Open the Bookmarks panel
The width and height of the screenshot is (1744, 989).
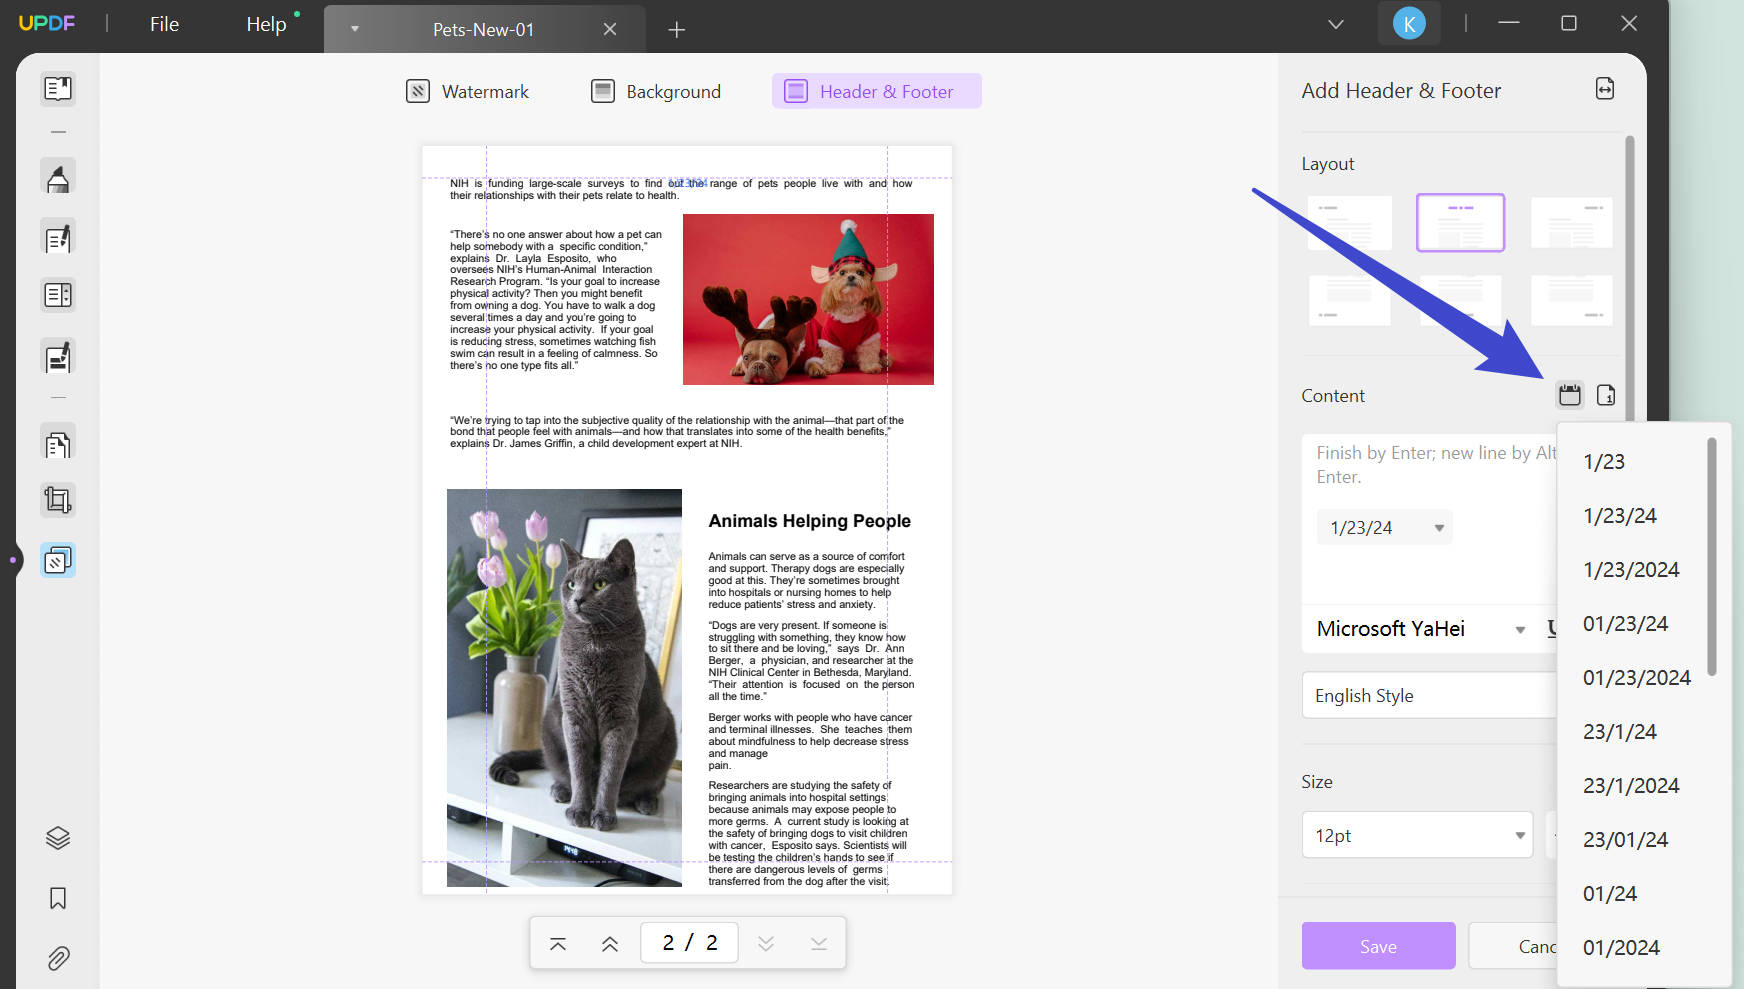click(57, 898)
